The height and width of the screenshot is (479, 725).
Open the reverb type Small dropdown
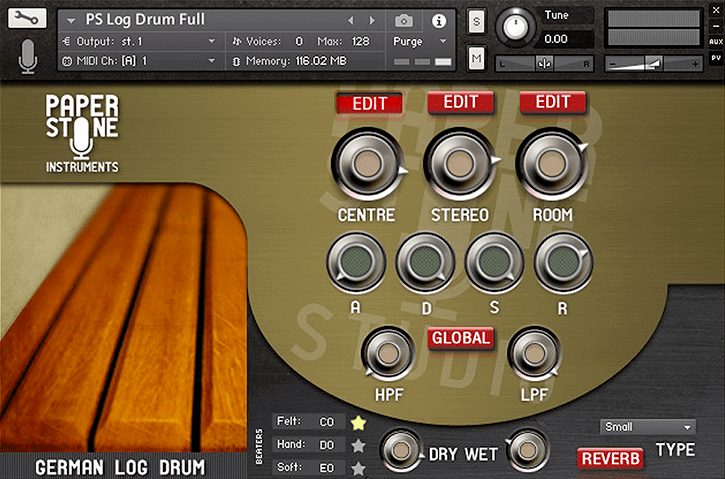coord(647,427)
